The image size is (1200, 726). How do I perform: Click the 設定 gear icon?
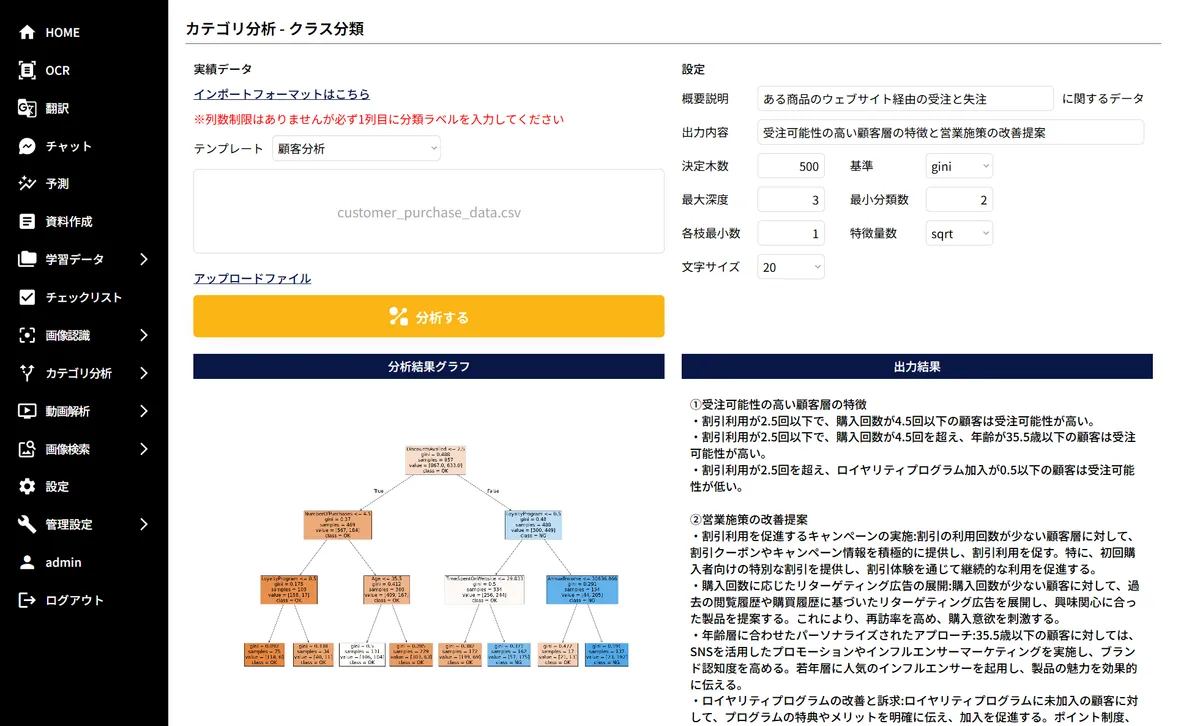click(27, 486)
